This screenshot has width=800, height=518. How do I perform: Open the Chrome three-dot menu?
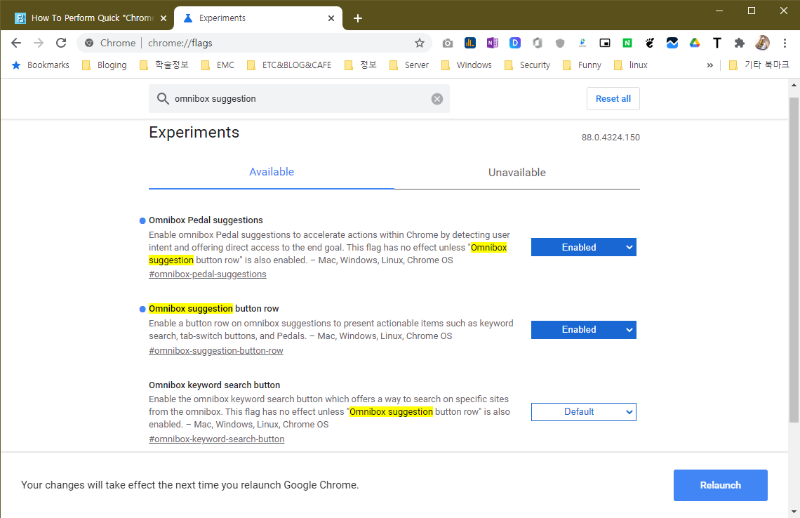[785, 43]
